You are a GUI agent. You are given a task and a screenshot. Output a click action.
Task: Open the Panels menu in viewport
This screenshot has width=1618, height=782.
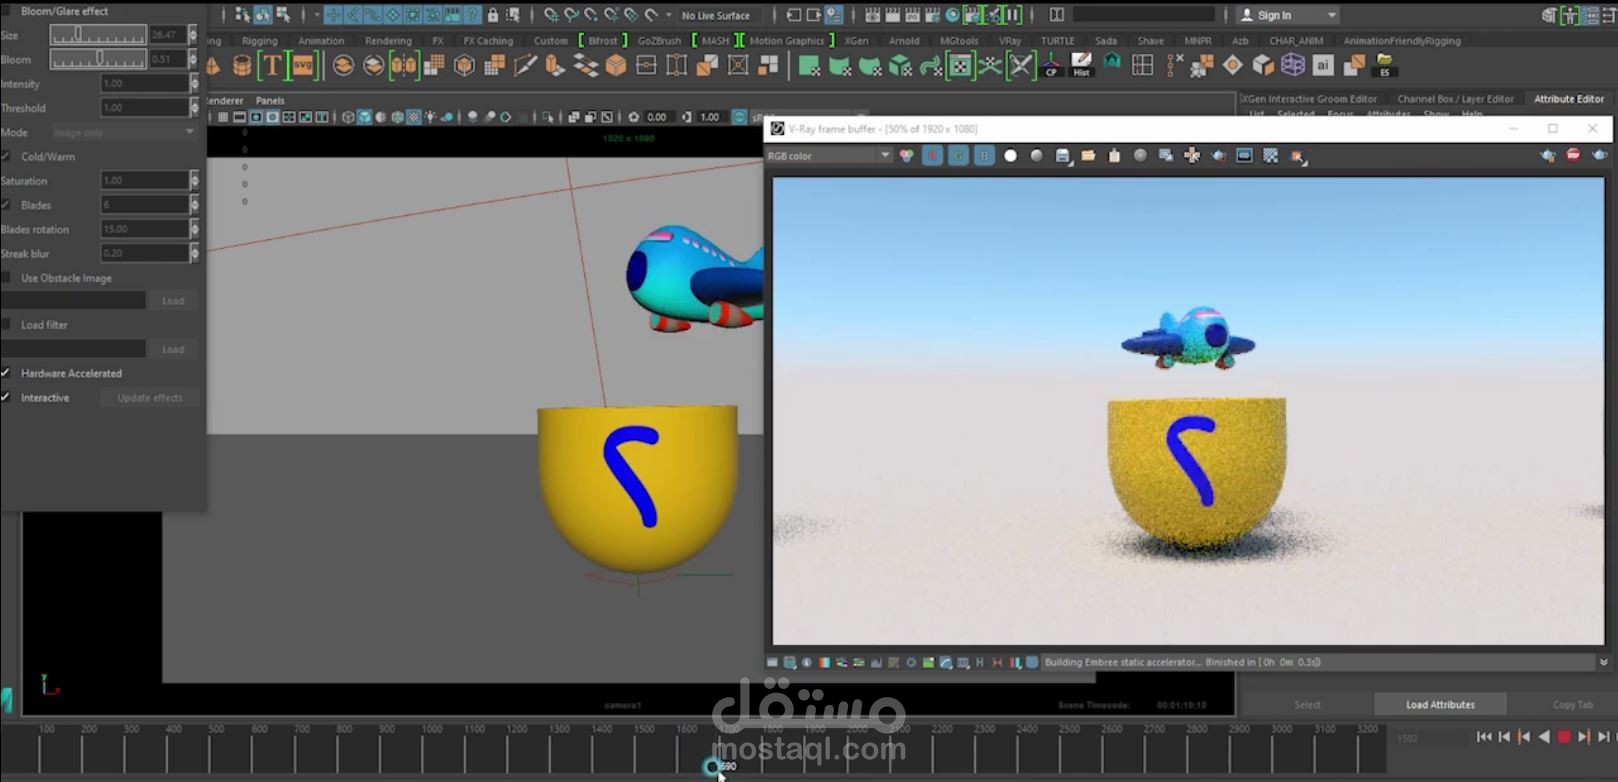(x=270, y=101)
